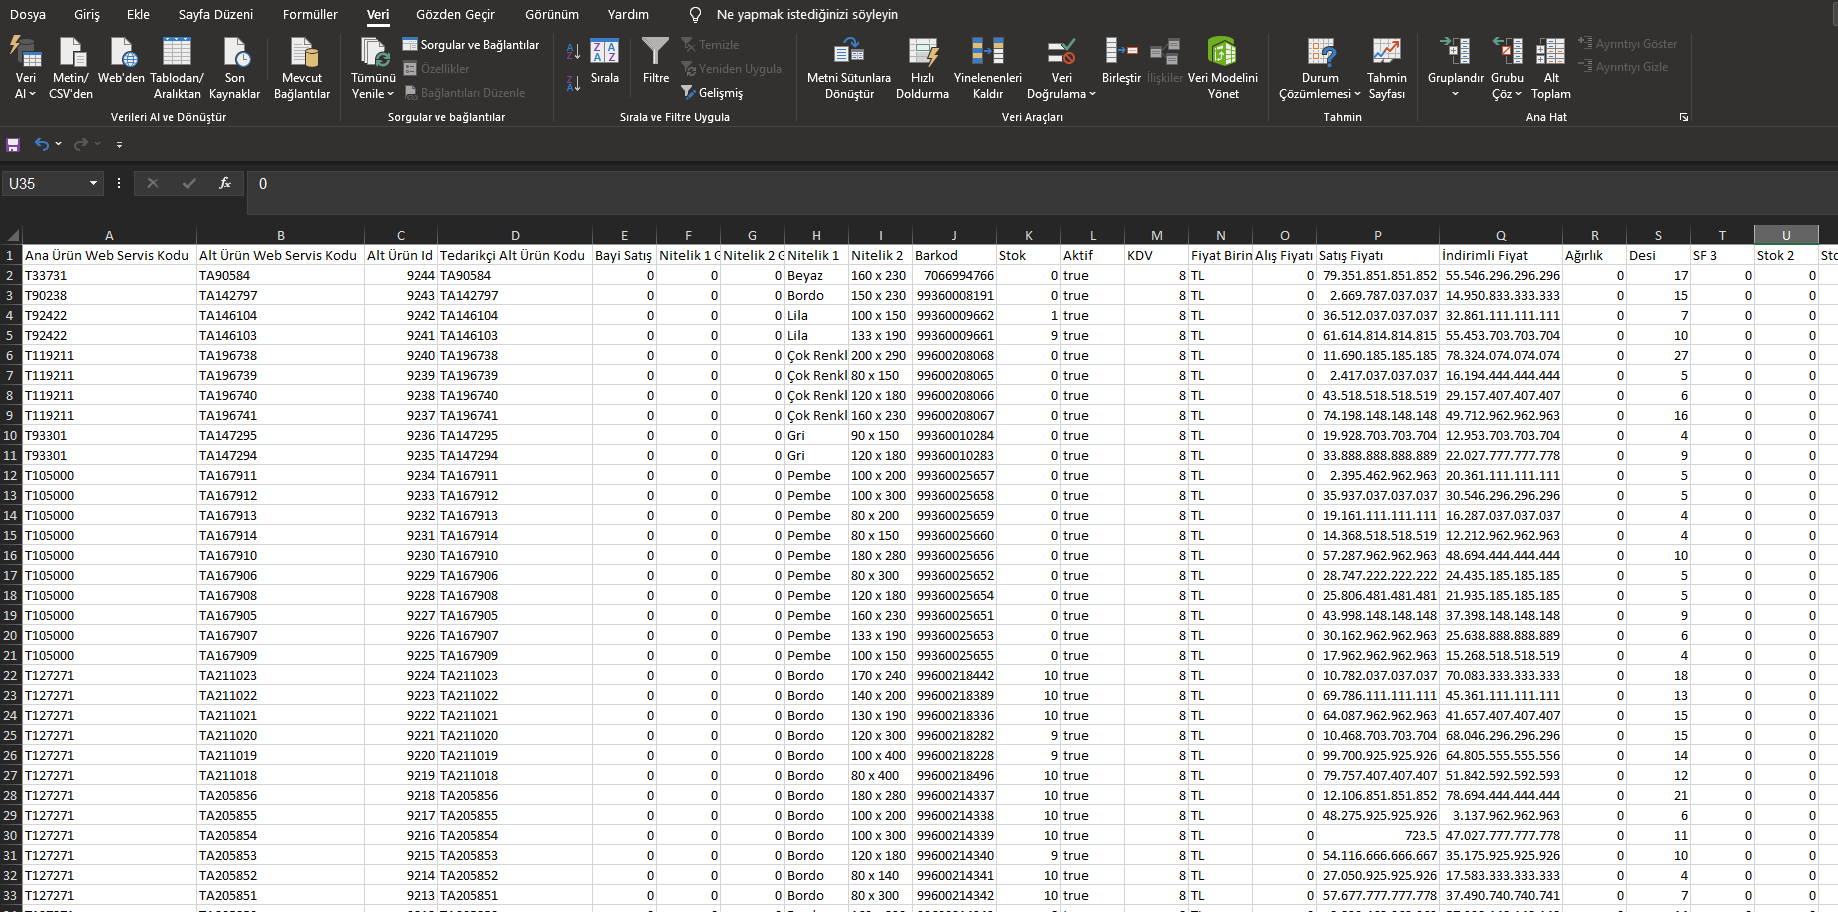Open the Dosya menu tab
This screenshot has width=1838, height=912.
[28, 14]
